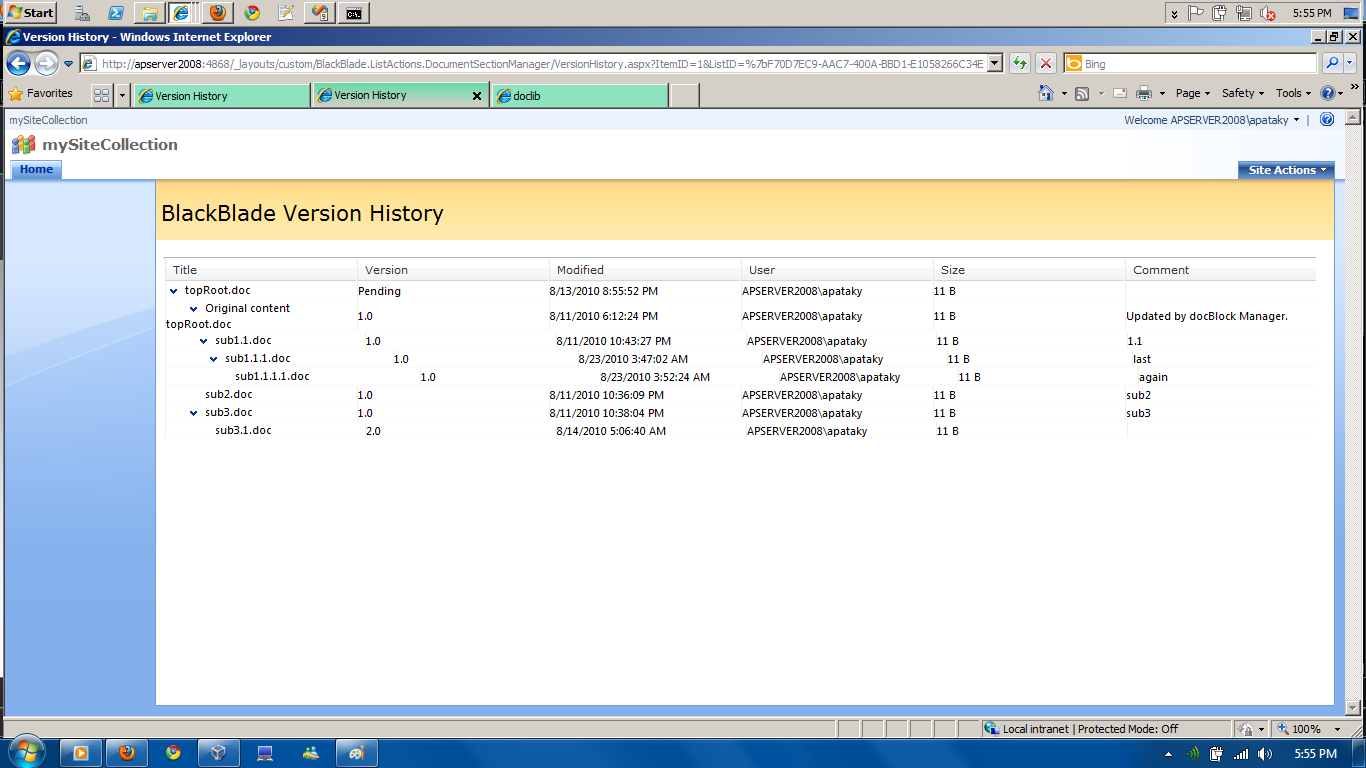Click the Print printer icon
This screenshot has width=1366, height=768.
1144,93
